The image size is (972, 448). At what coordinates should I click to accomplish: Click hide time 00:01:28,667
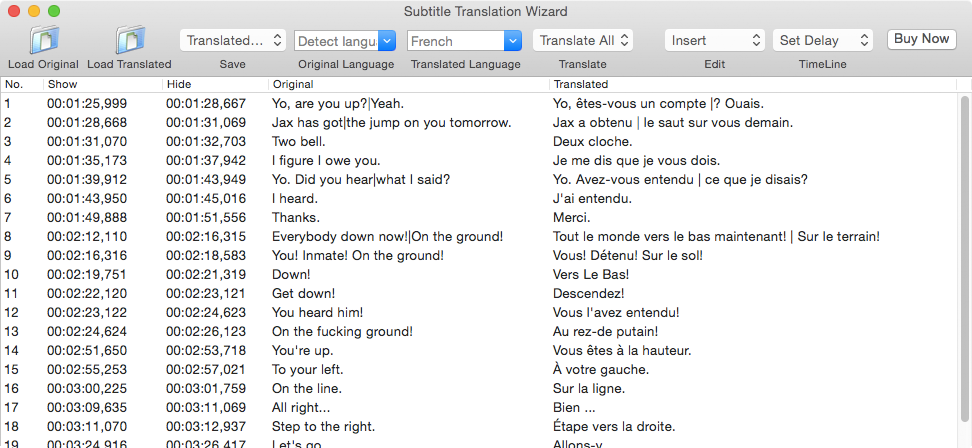coord(206,104)
